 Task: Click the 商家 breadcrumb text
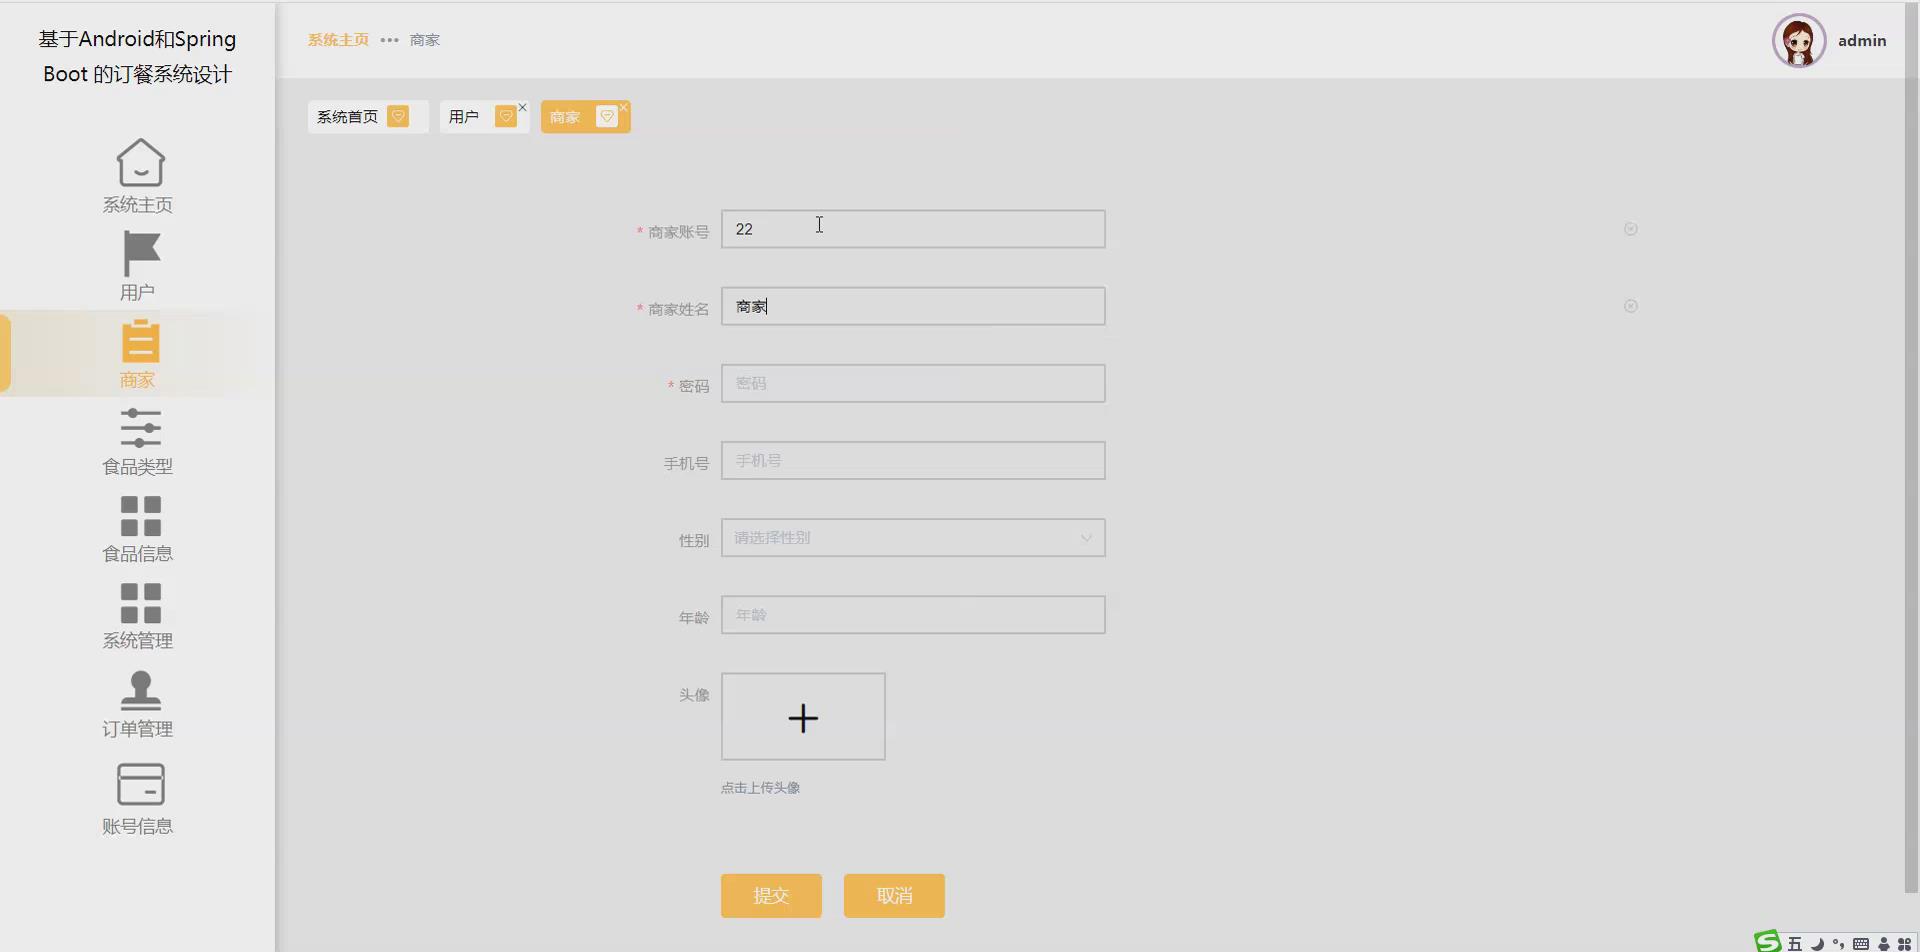click(x=425, y=40)
